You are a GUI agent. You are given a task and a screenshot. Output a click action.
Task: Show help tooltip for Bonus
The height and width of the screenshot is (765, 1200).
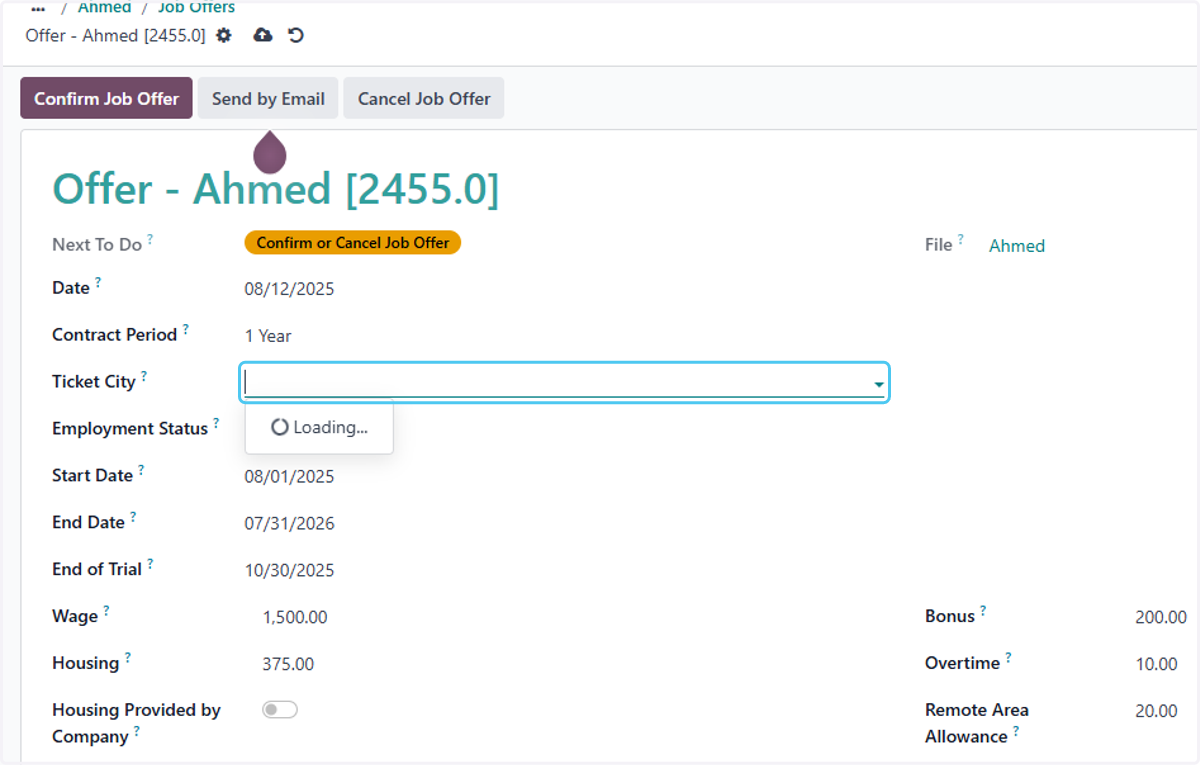click(983, 611)
